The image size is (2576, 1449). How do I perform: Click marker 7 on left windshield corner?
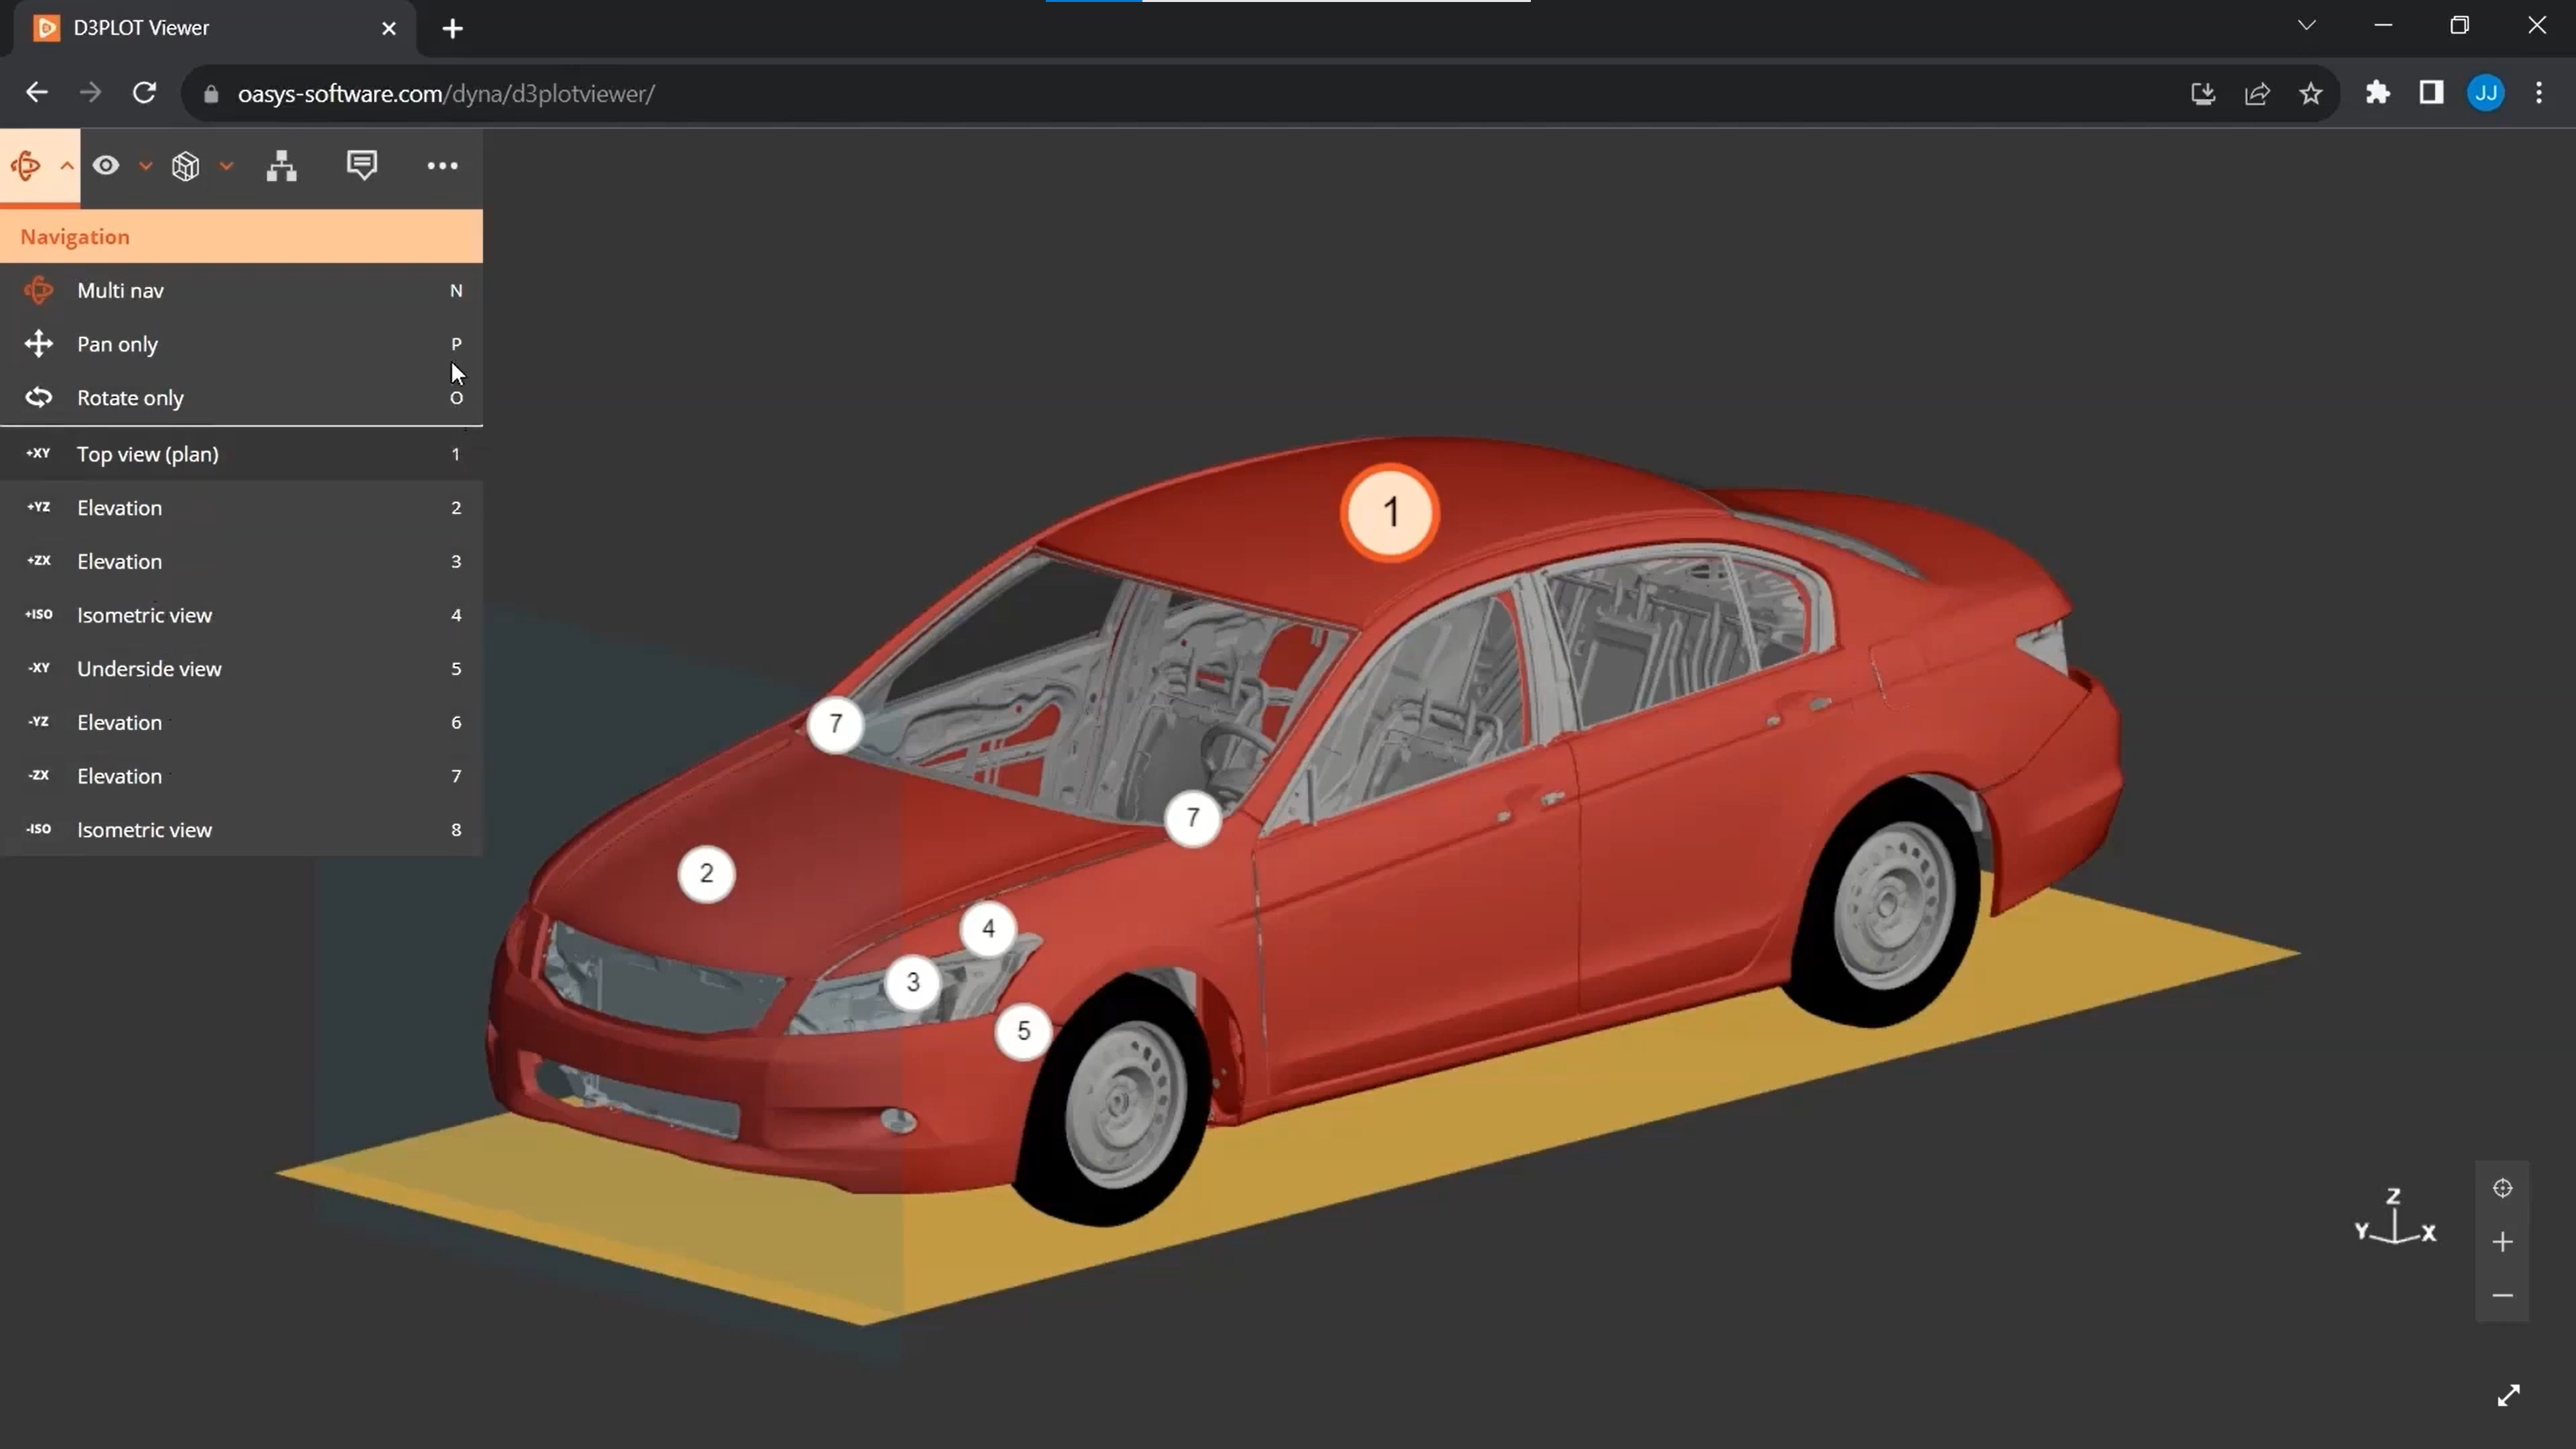click(x=836, y=724)
